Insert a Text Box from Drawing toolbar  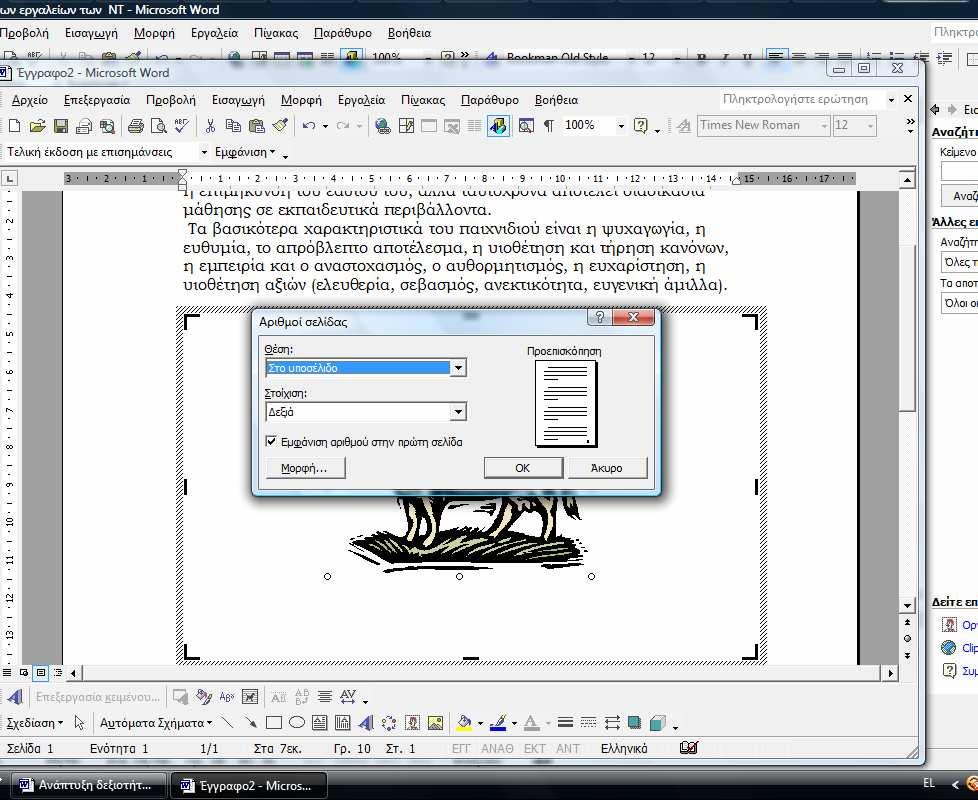pyautogui.click(x=319, y=723)
